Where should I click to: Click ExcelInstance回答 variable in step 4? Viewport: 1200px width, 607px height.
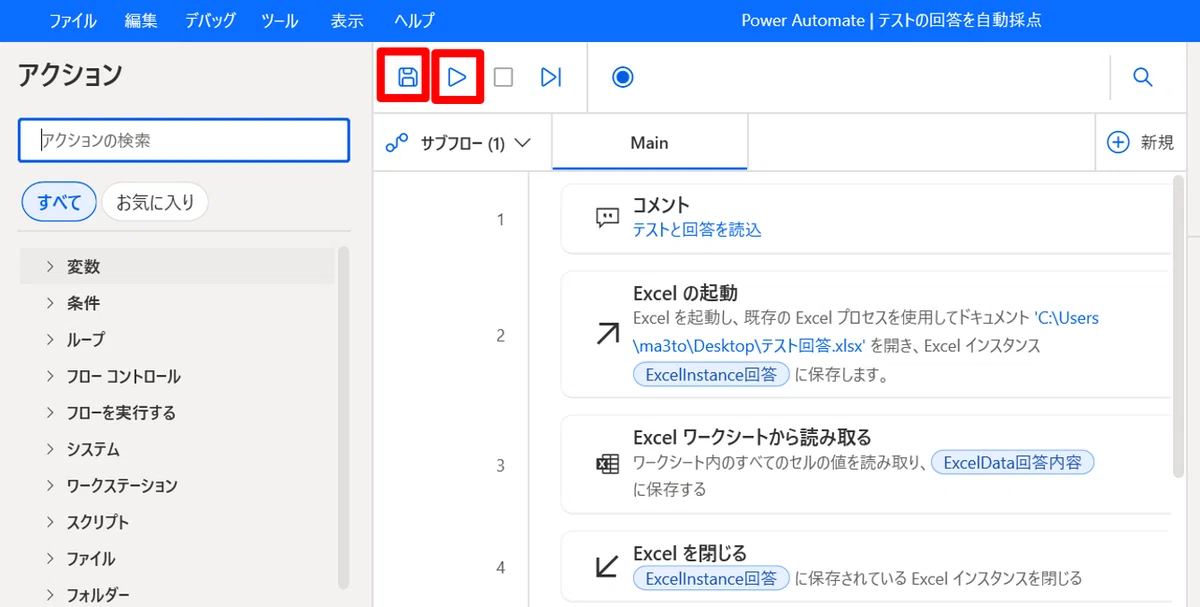[711, 578]
